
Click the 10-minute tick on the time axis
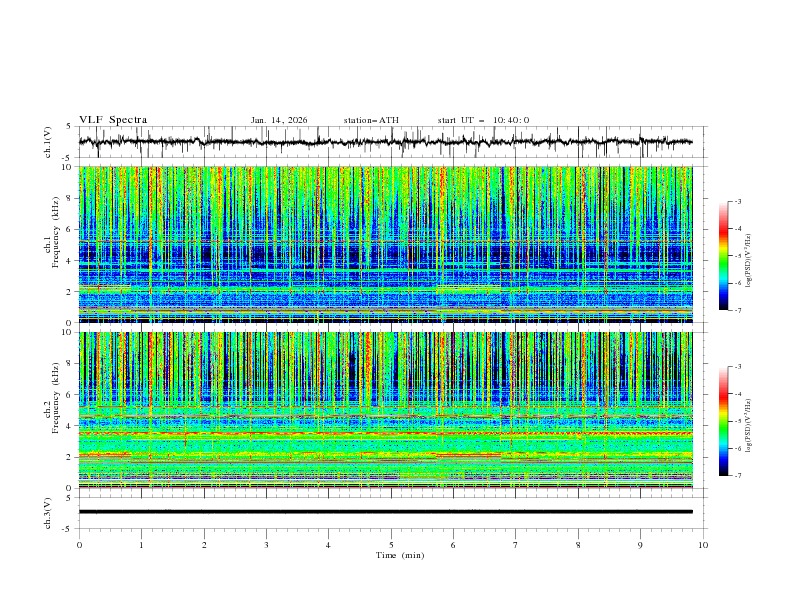(x=703, y=545)
